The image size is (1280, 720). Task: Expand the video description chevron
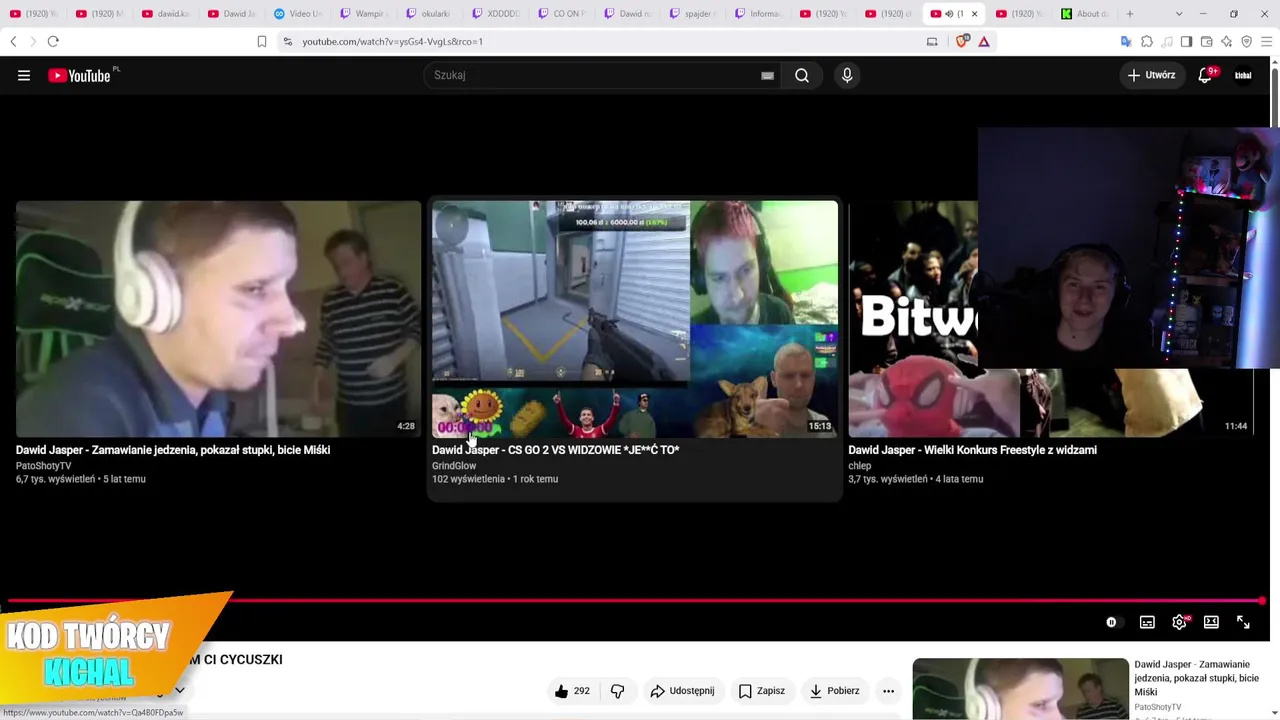pos(180,690)
